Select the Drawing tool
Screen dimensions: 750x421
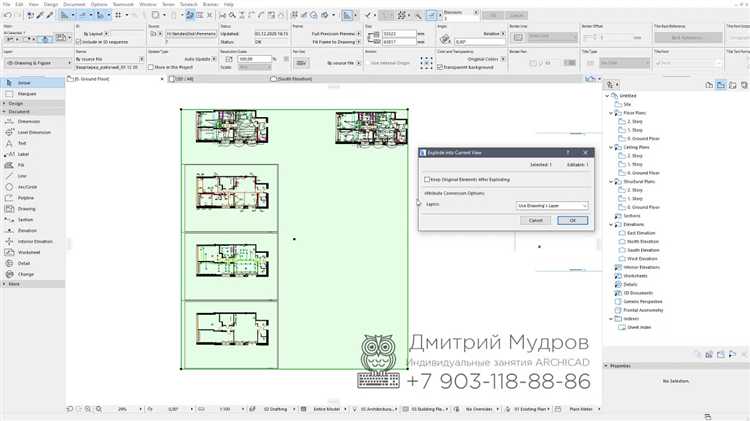[32, 209]
